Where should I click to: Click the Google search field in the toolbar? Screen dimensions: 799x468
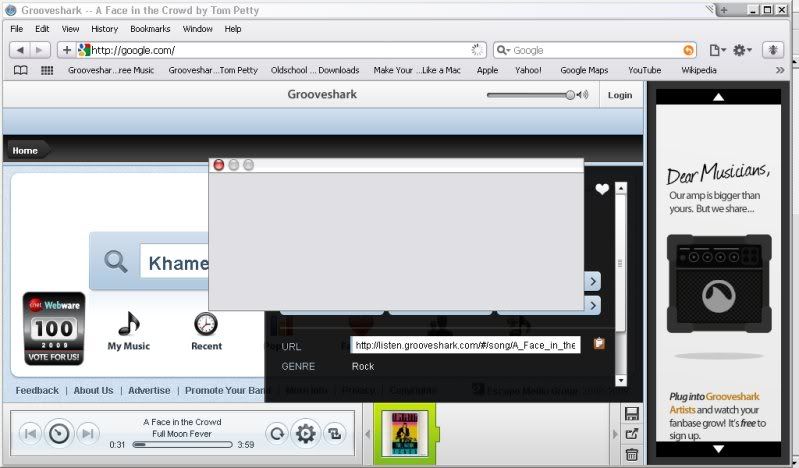(596, 50)
